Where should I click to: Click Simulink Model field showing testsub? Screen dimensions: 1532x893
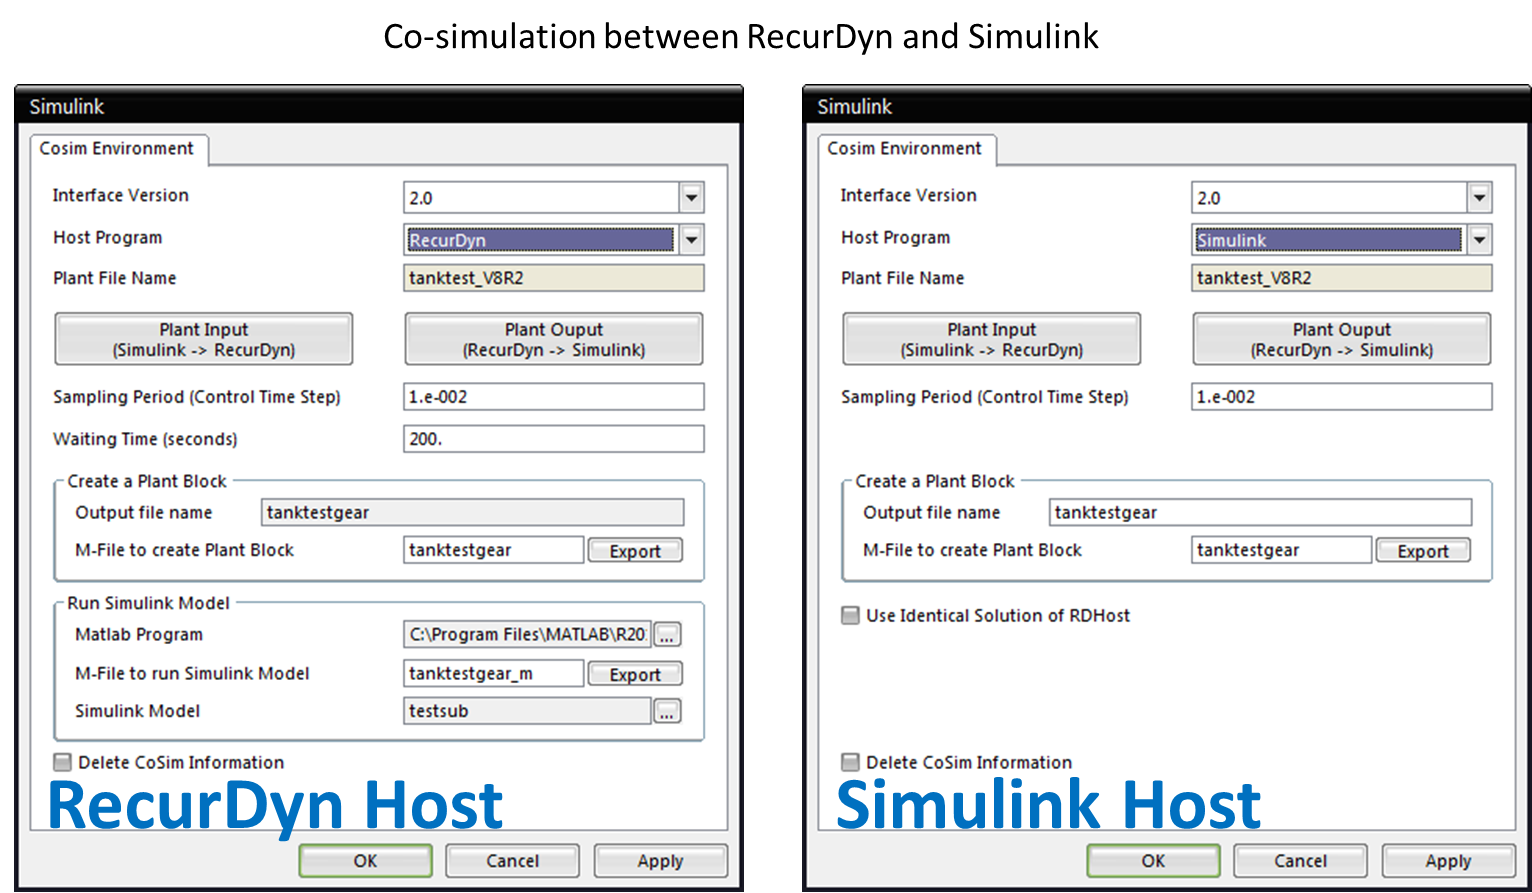tap(528, 711)
